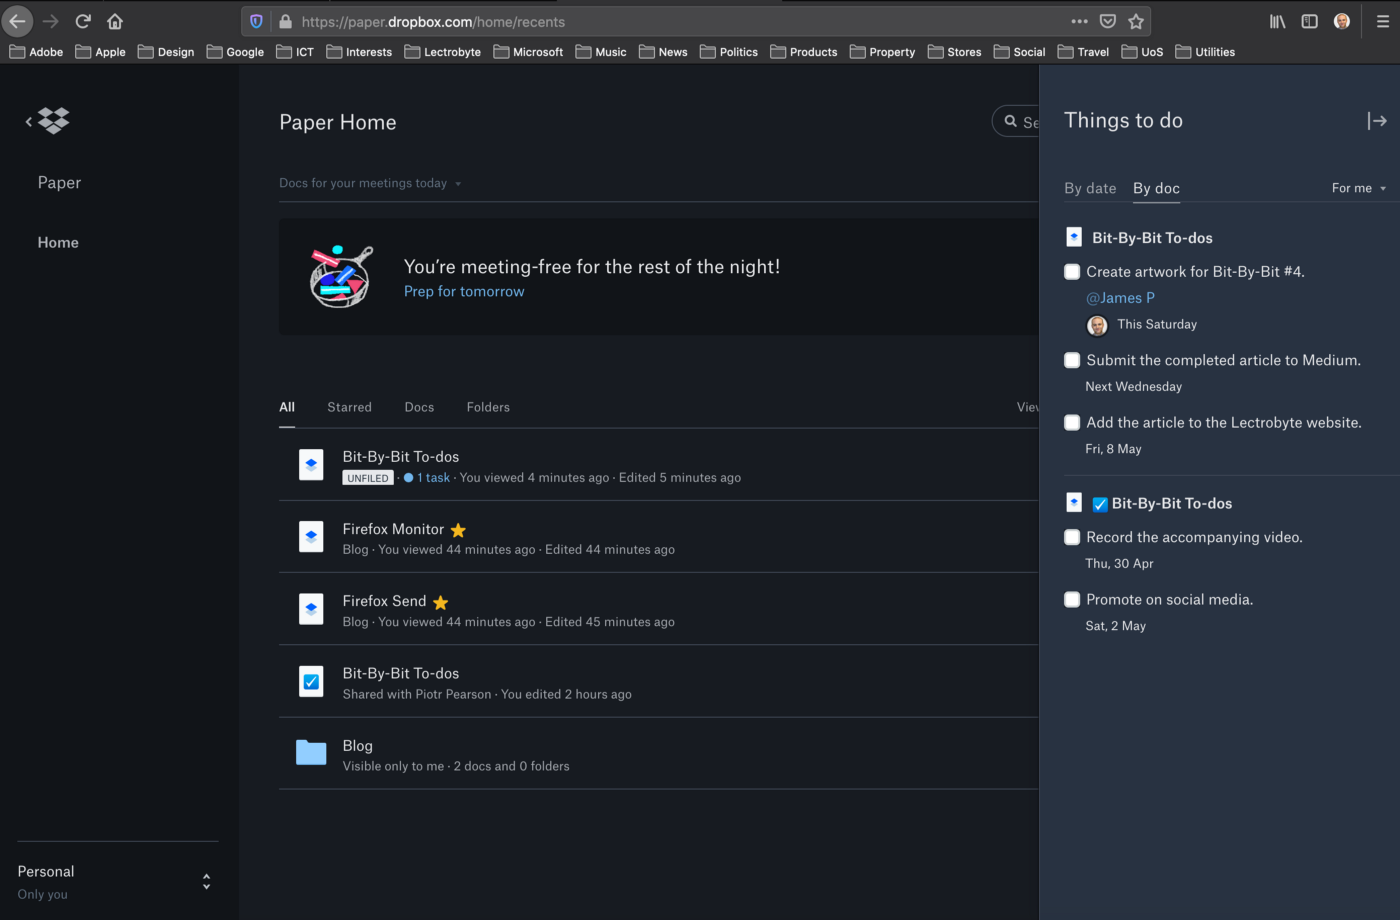Switch to the By date tab
Viewport: 1400px width, 920px height.
pos(1090,188)
